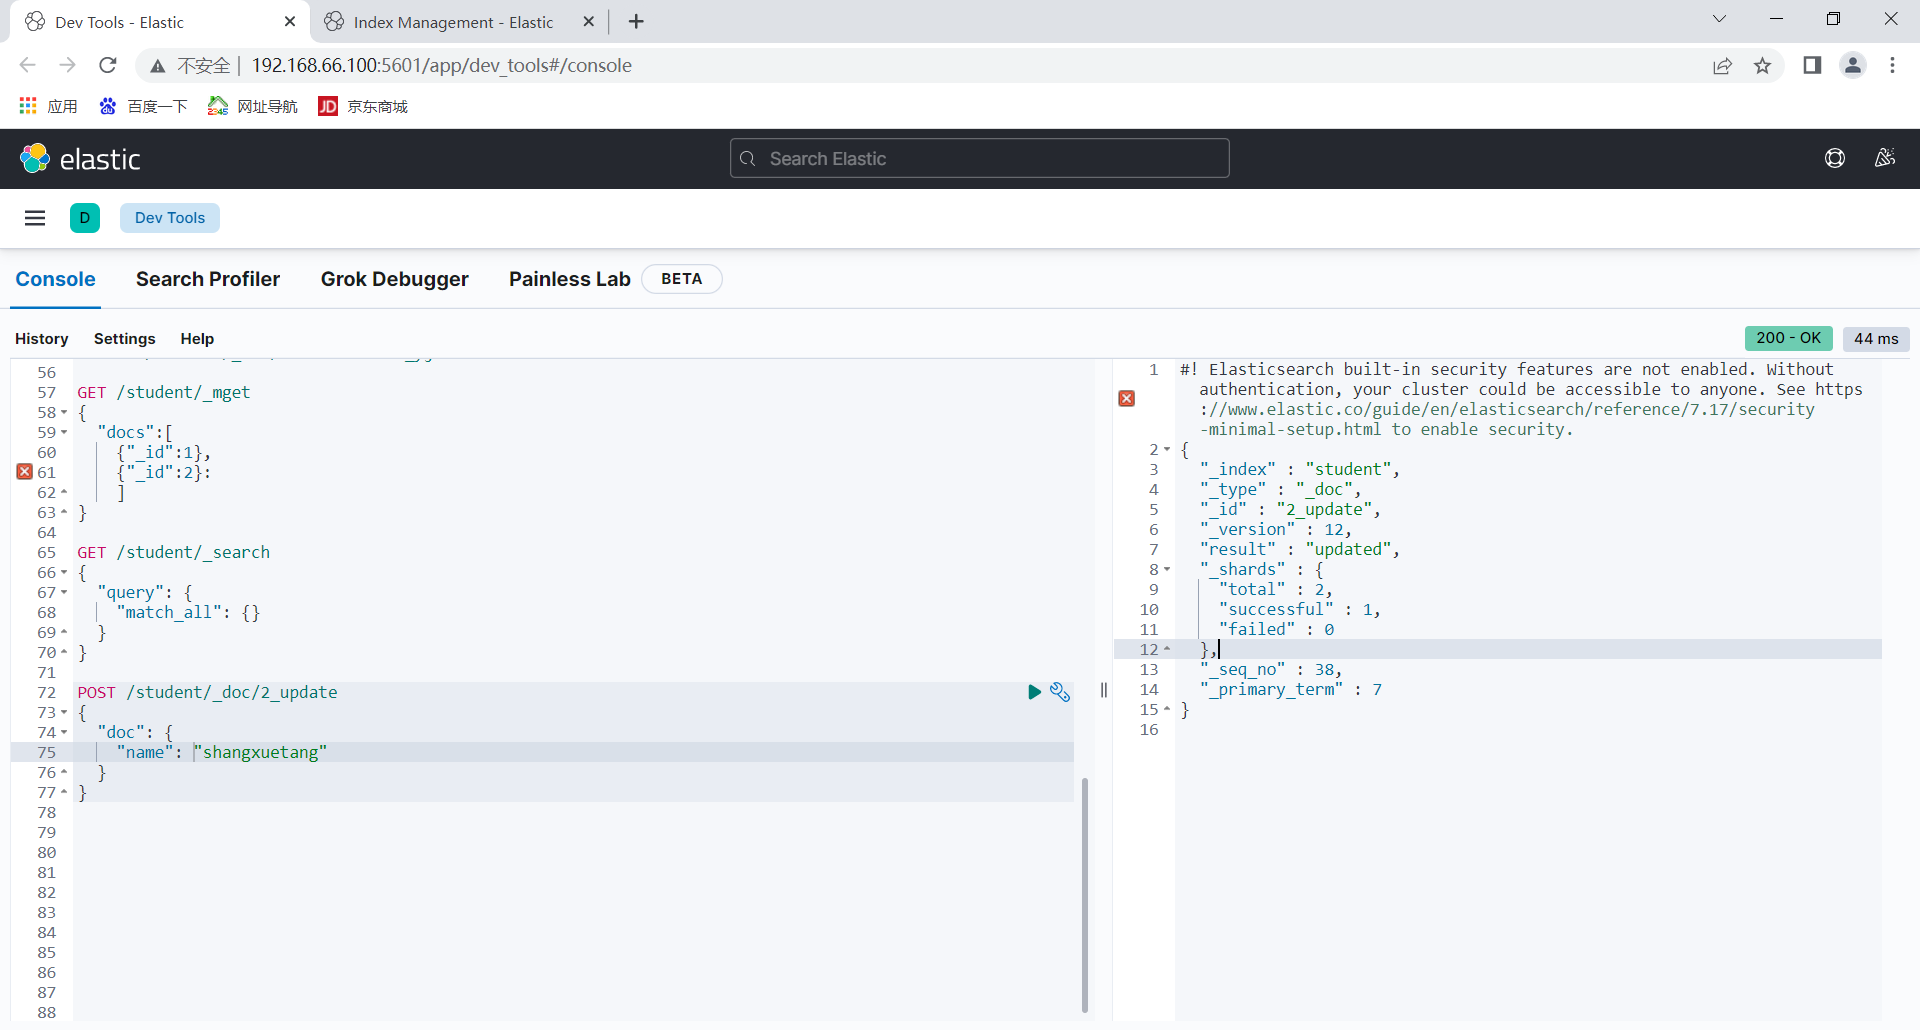
Task: Collapse the doc block at line 74
Action: [64, 733]
